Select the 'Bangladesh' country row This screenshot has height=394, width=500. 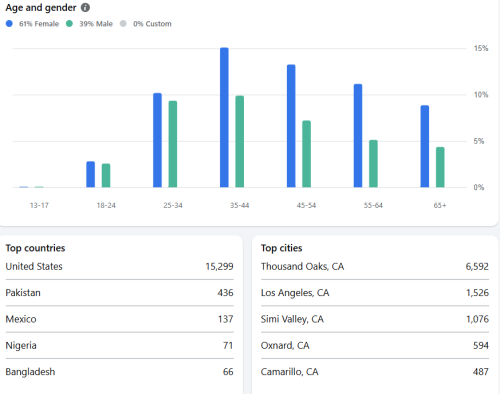(119, 372)
